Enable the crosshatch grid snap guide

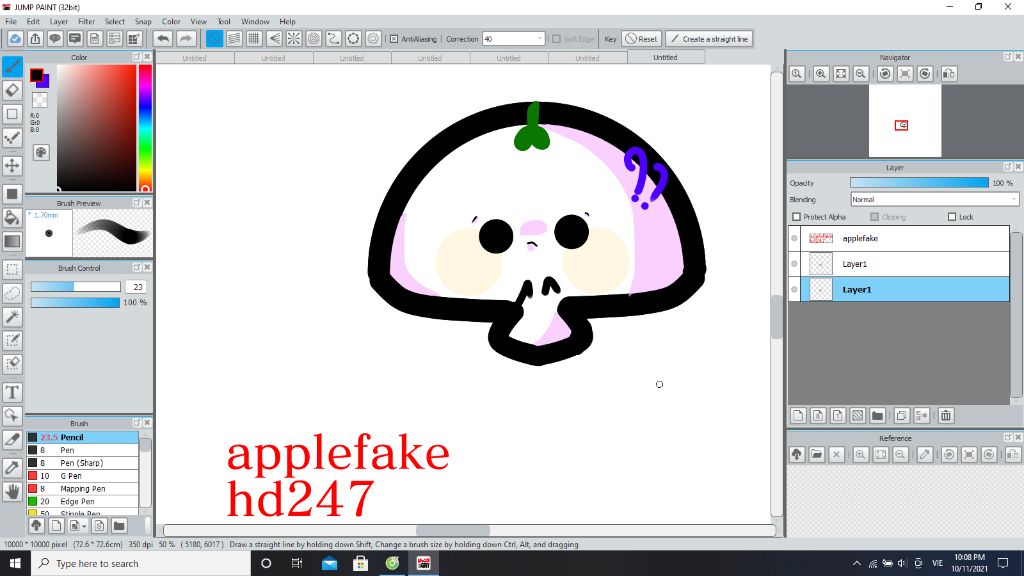click(254, 39)
